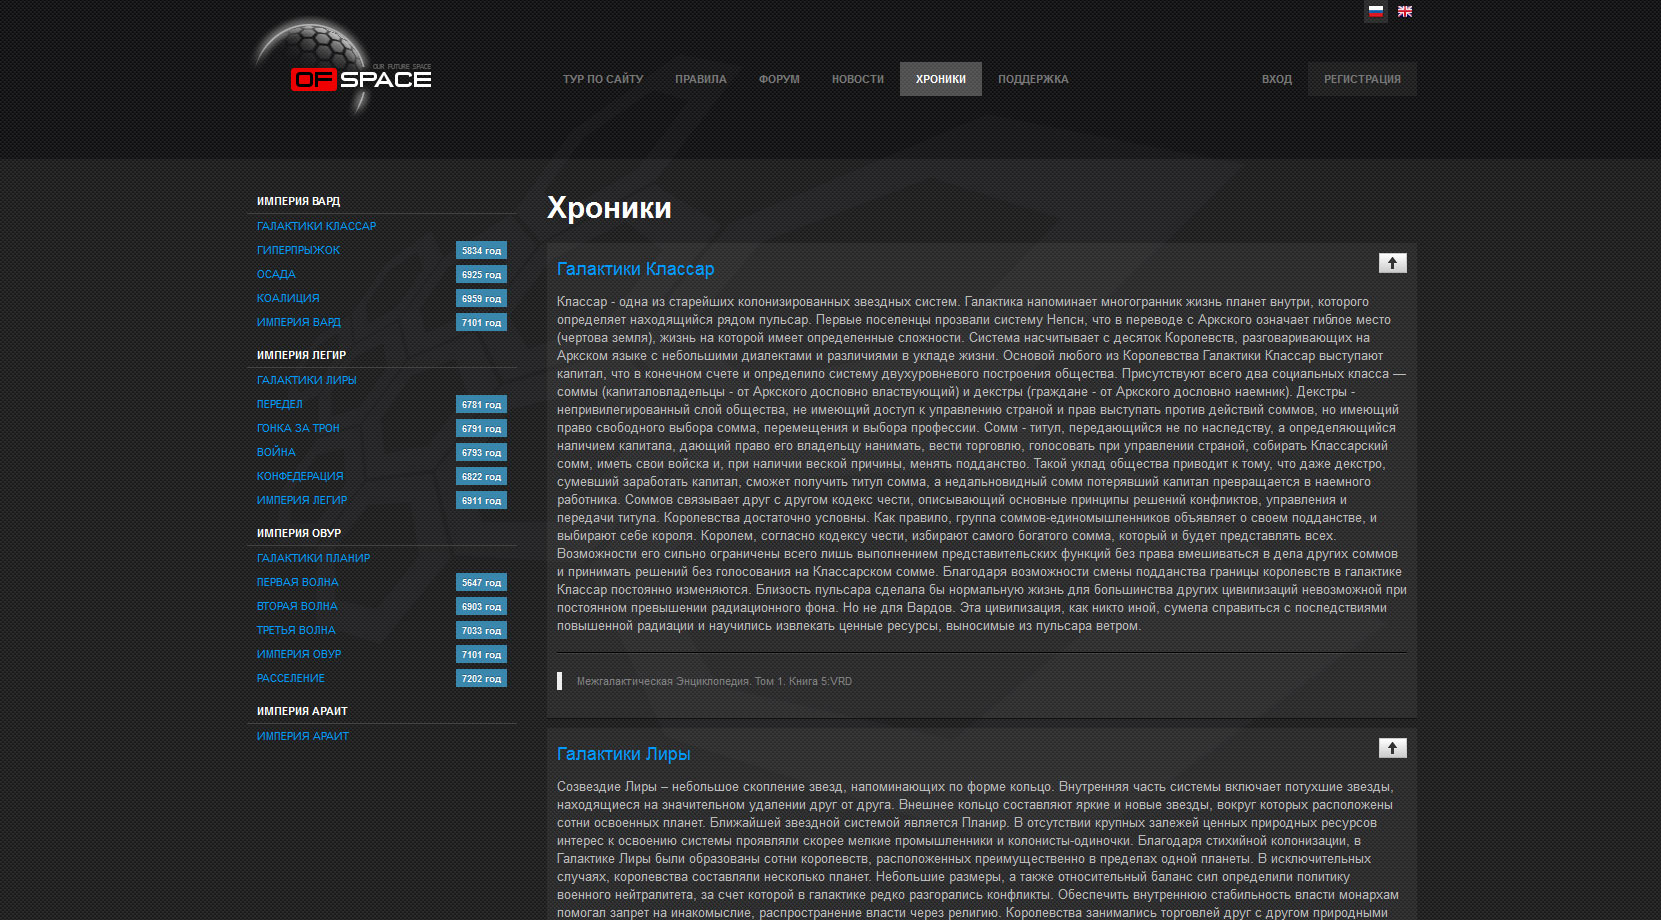This screenshot has height=920, width=1661.
Task: Switch language to English flag
Action: [1405, 11]
